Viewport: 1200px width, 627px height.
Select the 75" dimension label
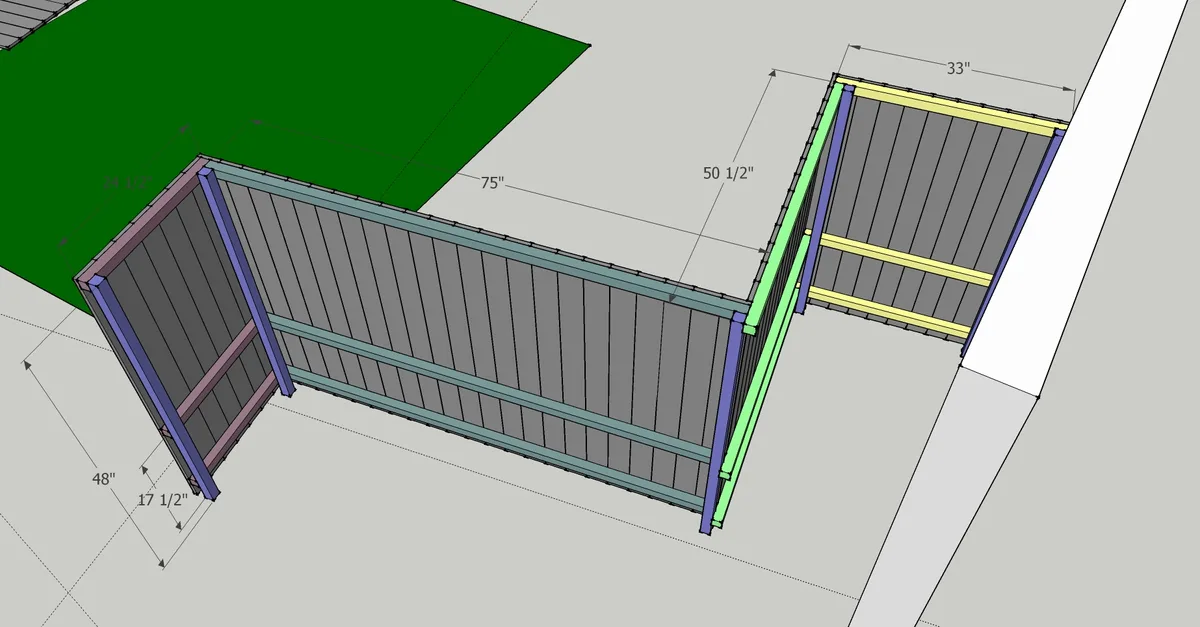pos(492,183)
